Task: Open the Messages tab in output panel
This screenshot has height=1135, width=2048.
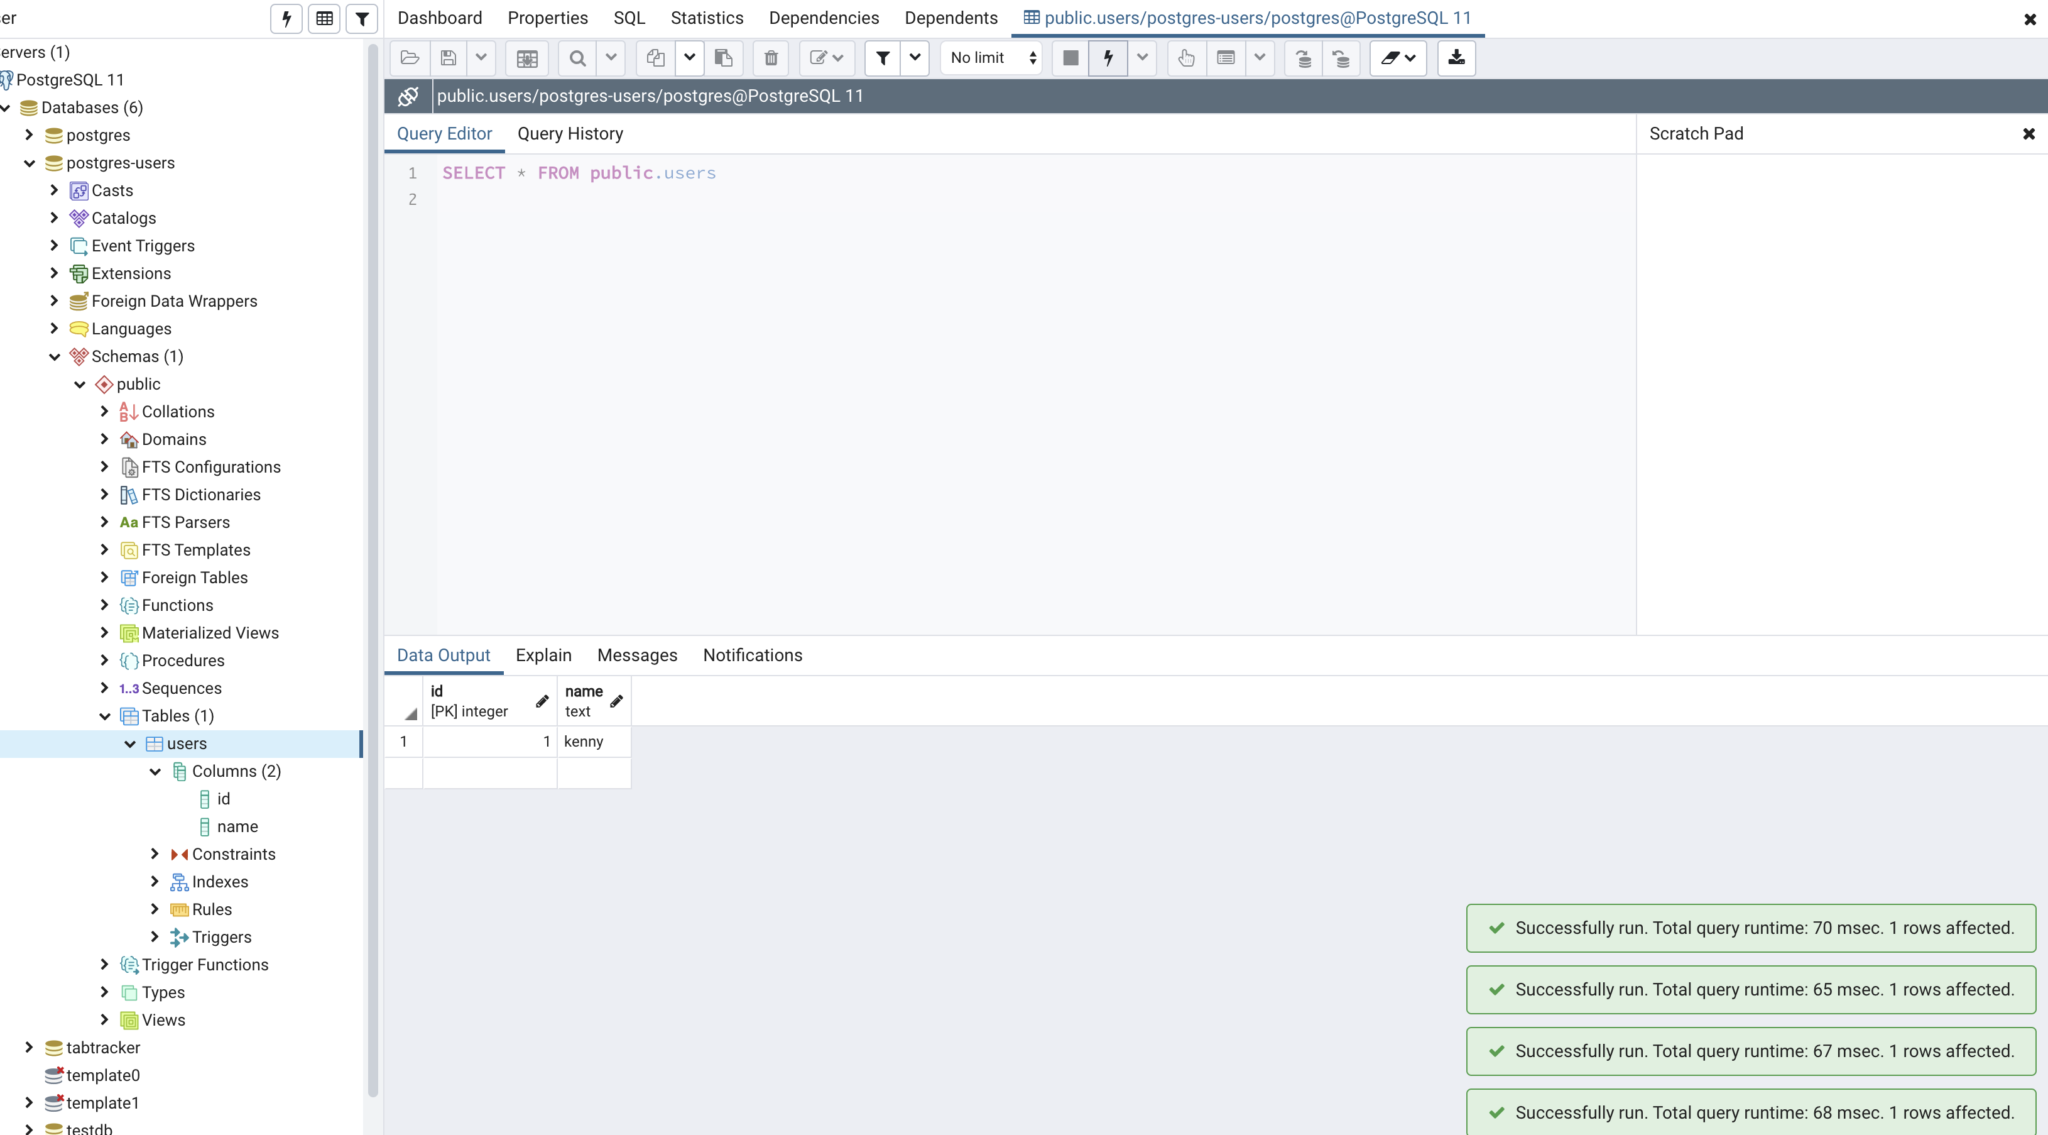Action: [x=636, y=655]
